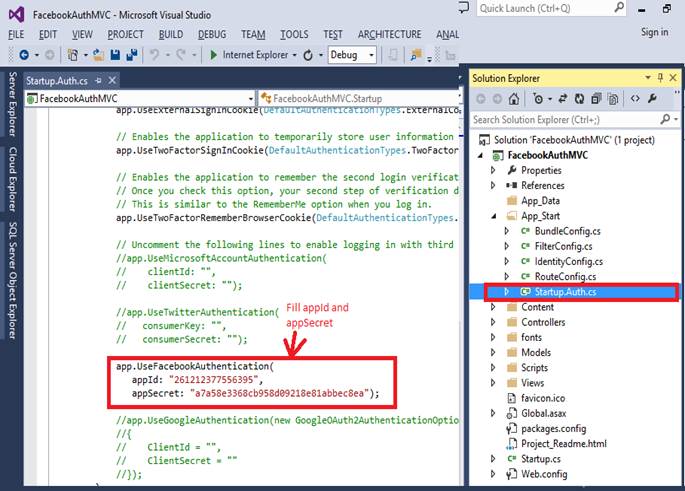
Task: Open the EDIT menu
Action: tap(48, 35)
